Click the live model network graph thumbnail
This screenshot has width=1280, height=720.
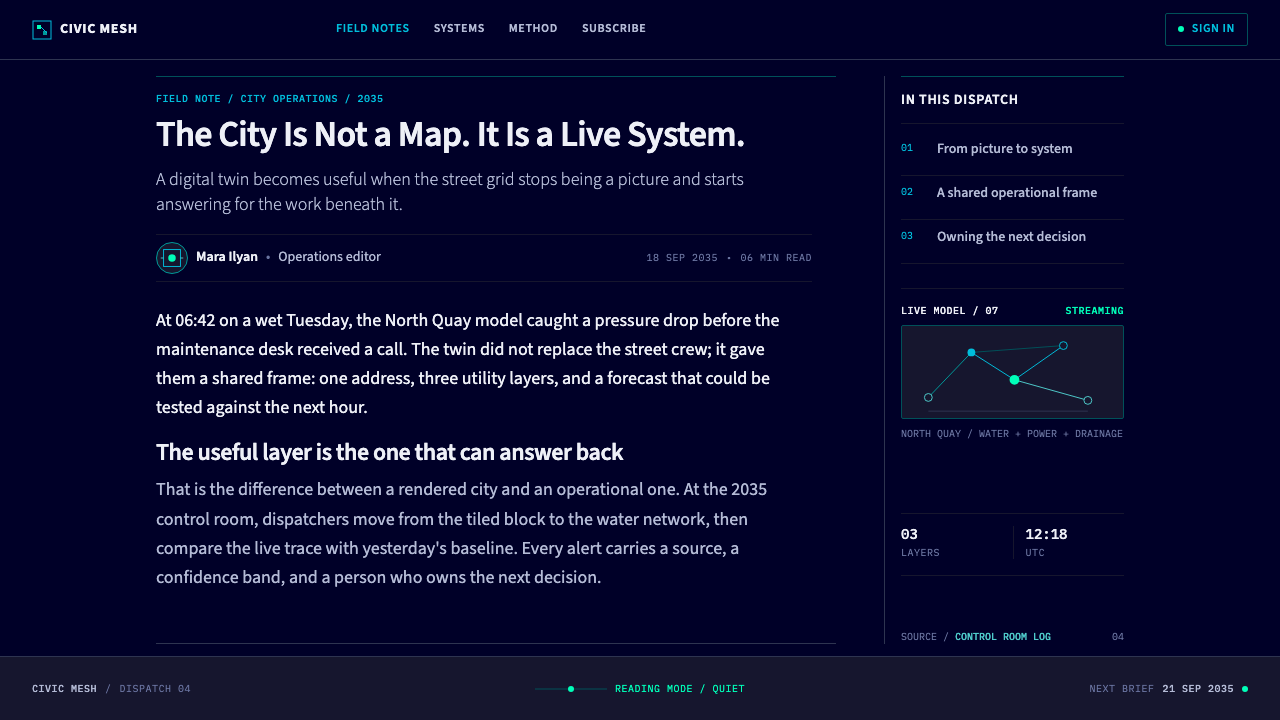click(x=1012, y=372)
